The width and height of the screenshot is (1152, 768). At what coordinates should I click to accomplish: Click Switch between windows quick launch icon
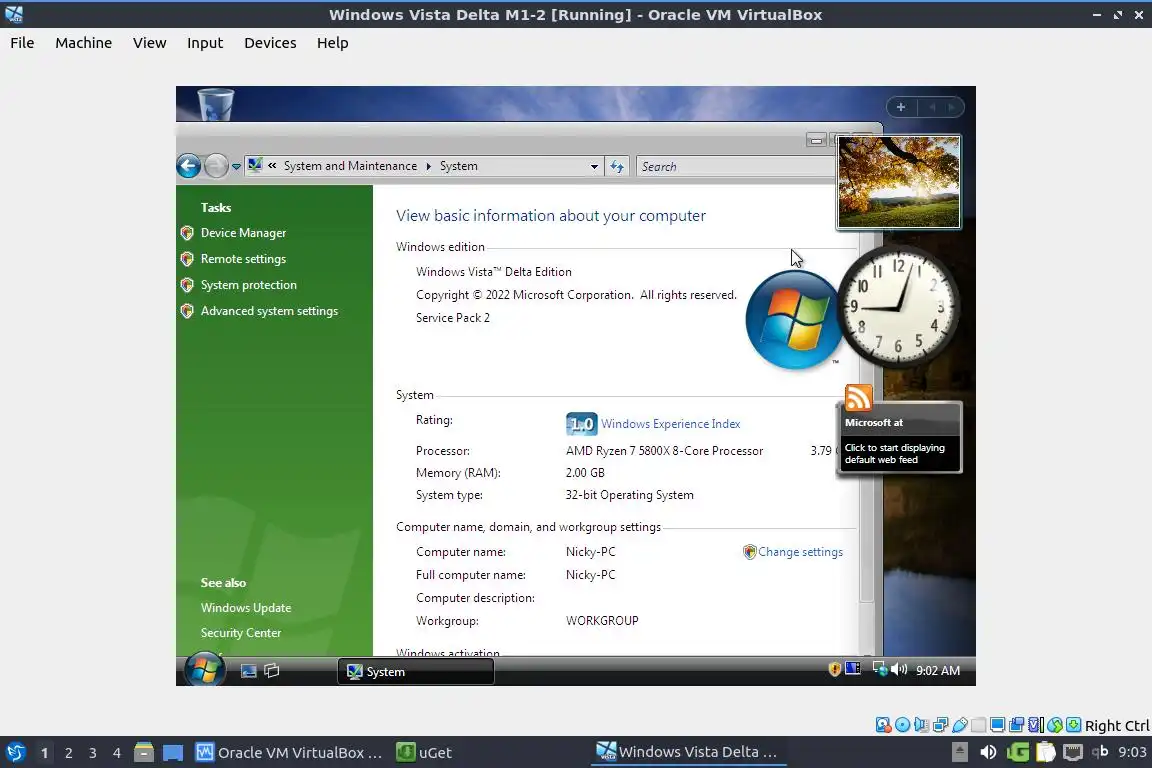pos(272,671)
